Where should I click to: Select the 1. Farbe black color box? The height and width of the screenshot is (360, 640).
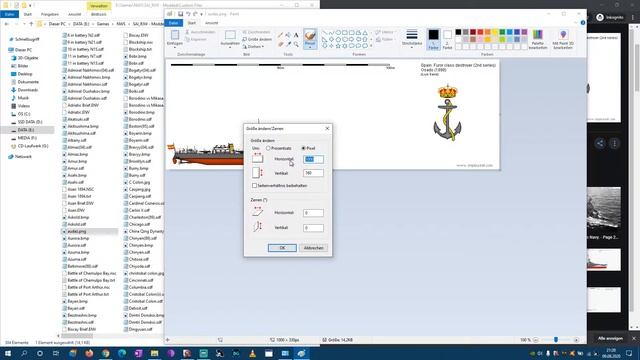coord(433,39)
